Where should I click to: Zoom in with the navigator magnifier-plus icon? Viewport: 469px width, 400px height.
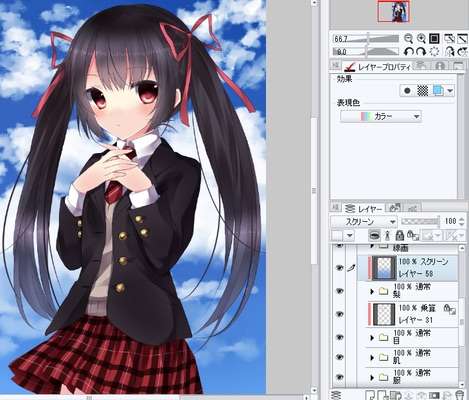click(x=421, y=39)
